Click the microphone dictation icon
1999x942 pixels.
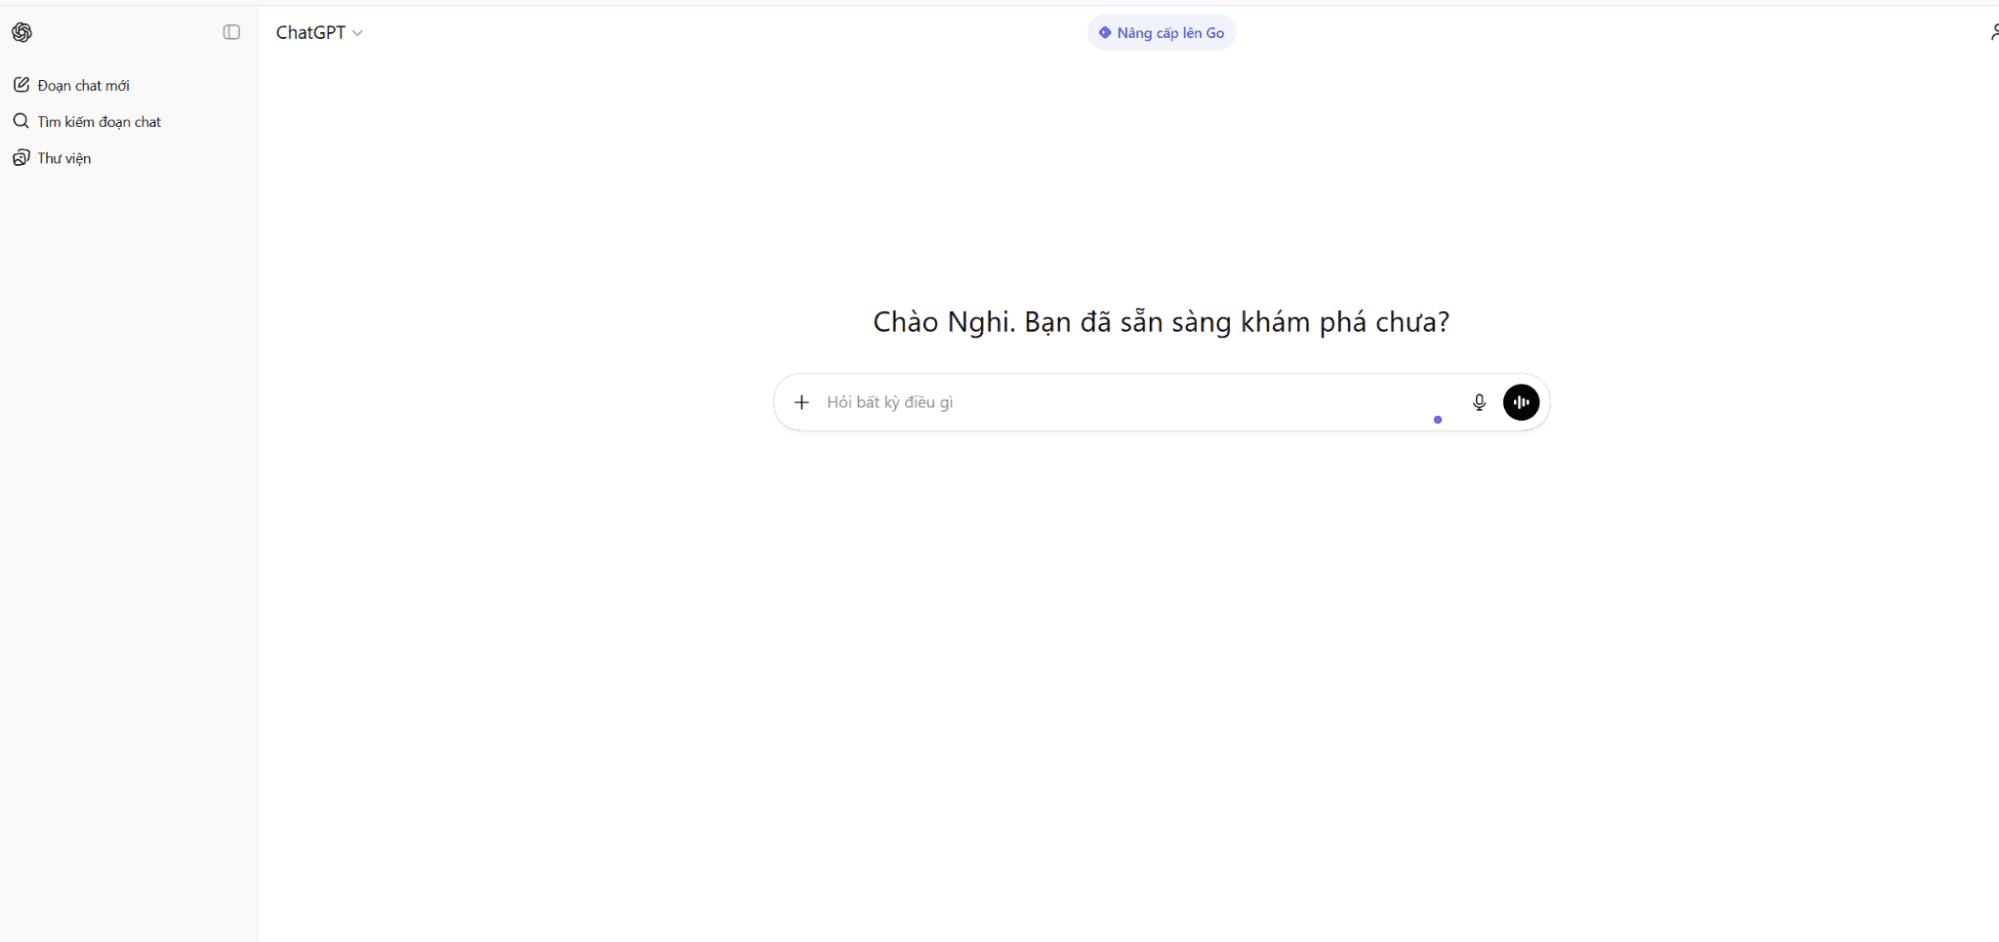[1479, 402]
